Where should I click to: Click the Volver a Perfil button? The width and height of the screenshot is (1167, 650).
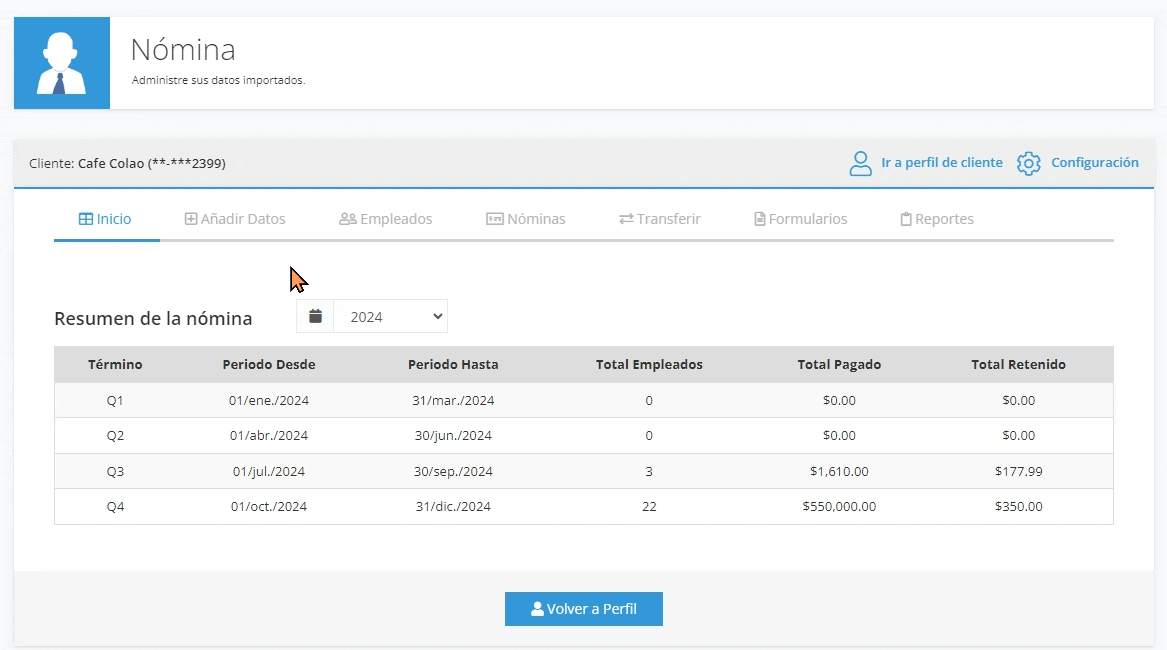coord(584,609)
